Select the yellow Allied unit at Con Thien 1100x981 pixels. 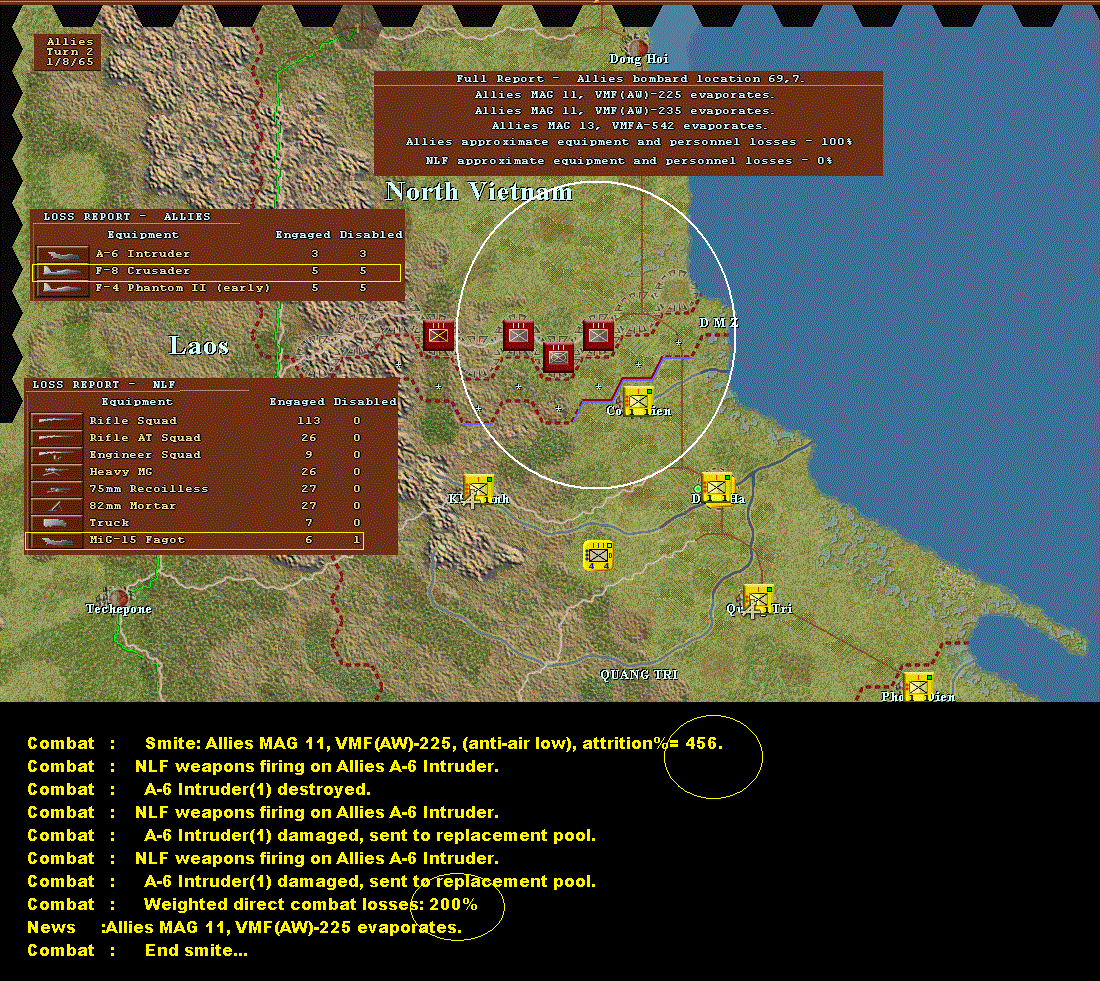click(x=638, y=401)
